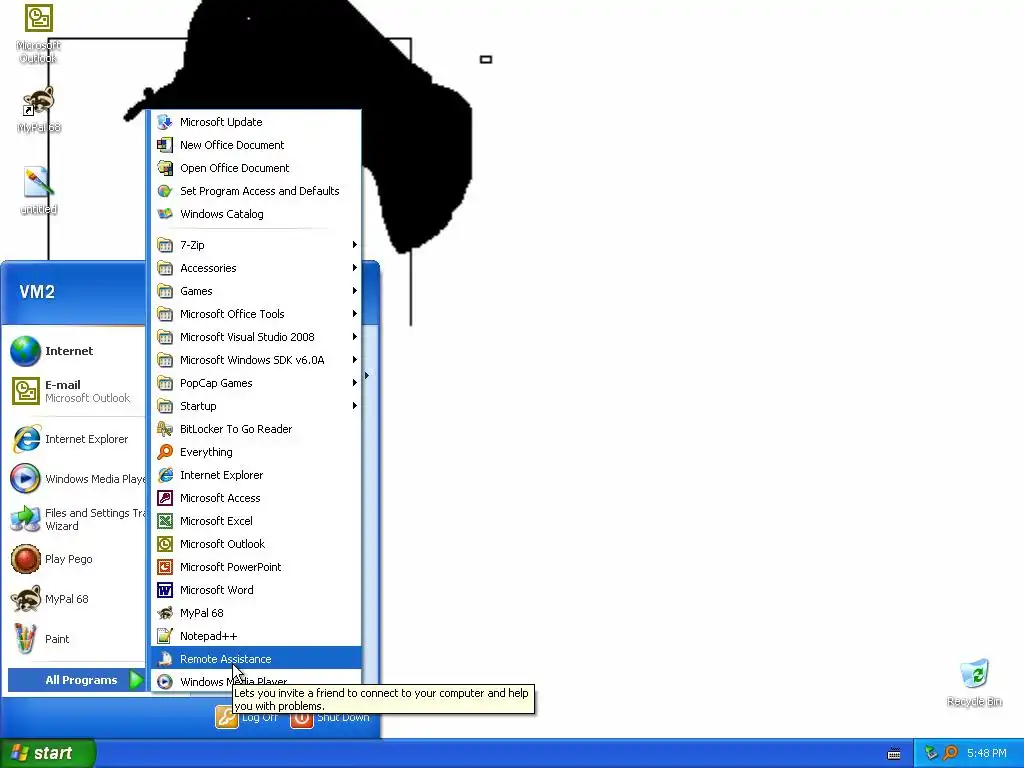Click the safely remove hardware tray icon
Viewport: 1024px width, 768px height.
click(x=931, y=753)
